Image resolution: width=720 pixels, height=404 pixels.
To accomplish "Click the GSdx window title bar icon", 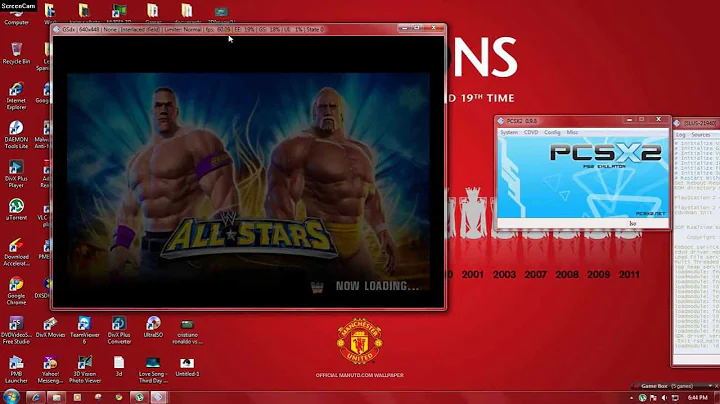I will pos(56,29).
